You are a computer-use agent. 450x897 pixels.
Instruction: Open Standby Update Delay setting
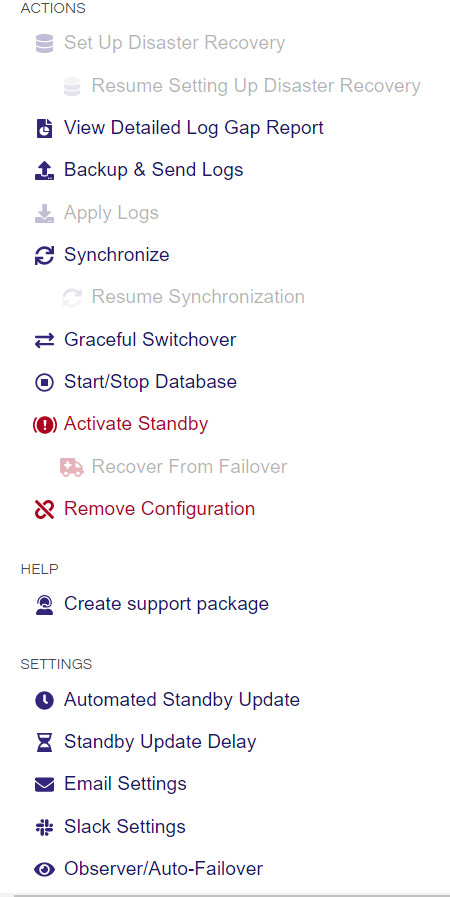coord(160,742)
